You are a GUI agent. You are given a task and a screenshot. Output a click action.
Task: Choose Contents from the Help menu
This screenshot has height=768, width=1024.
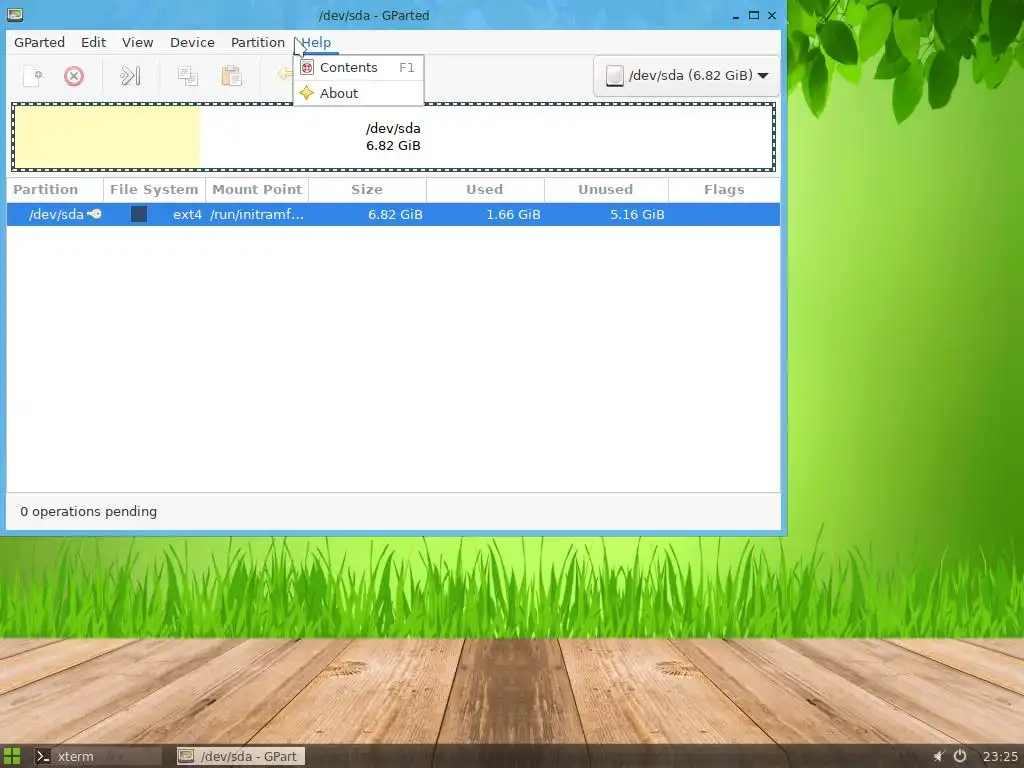coord(359,68)
